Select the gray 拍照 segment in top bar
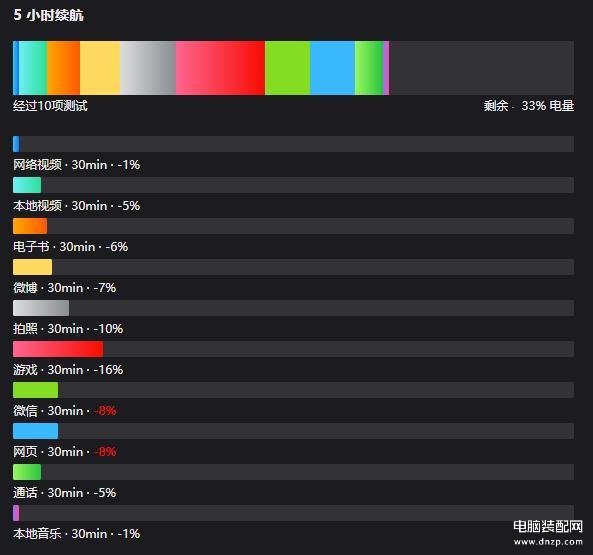The height and width of the screenshot is (555, 593). click(148, 68)
